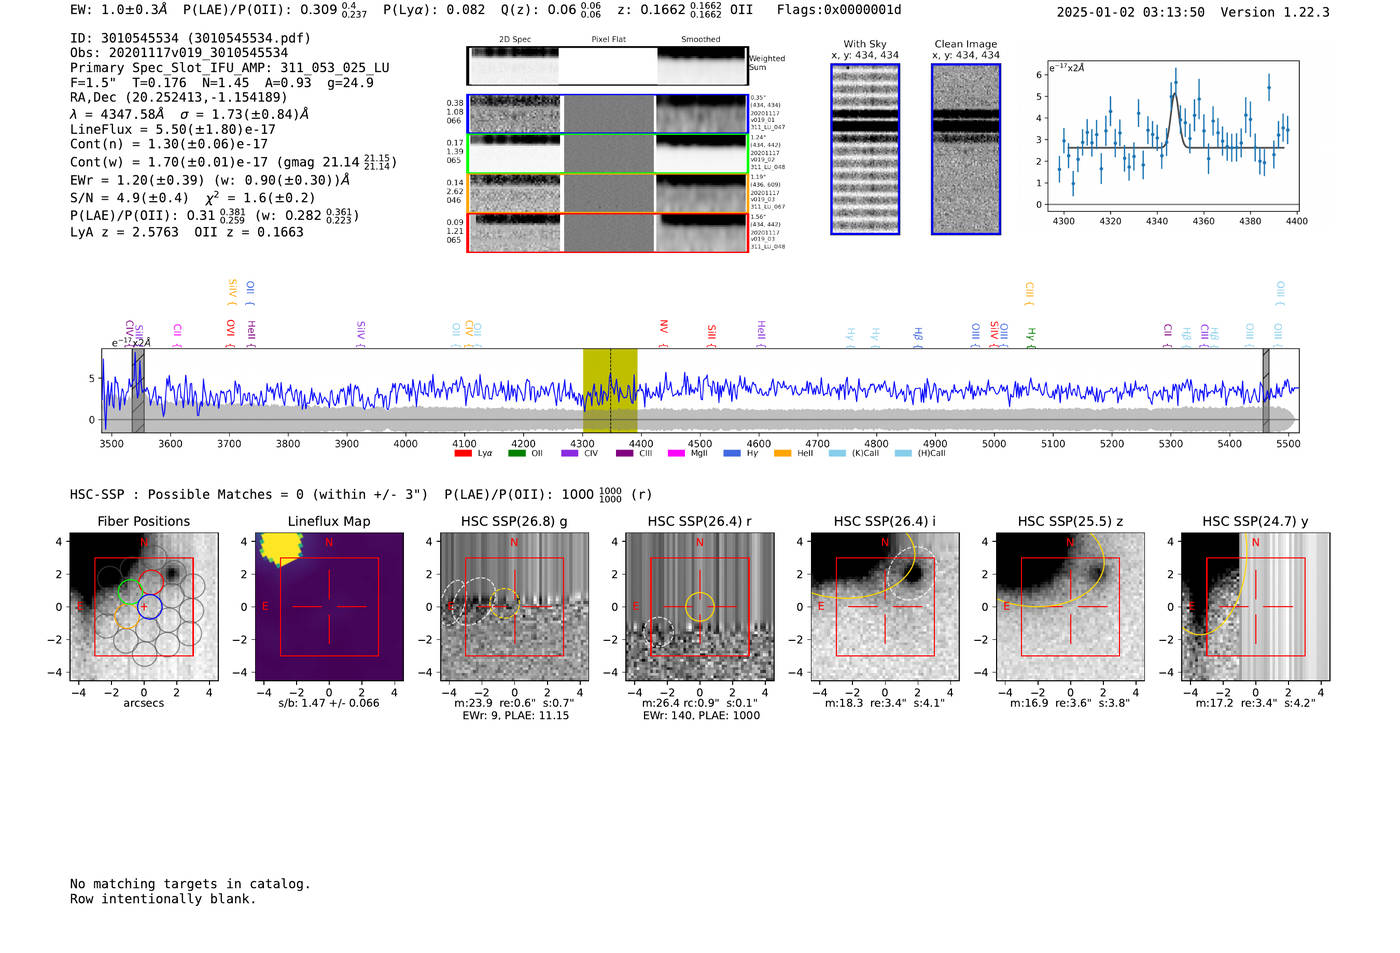Click the Version 1.22.3 label
Viewport: 1400px width, 953px height.
click(x=1275, y=12)
